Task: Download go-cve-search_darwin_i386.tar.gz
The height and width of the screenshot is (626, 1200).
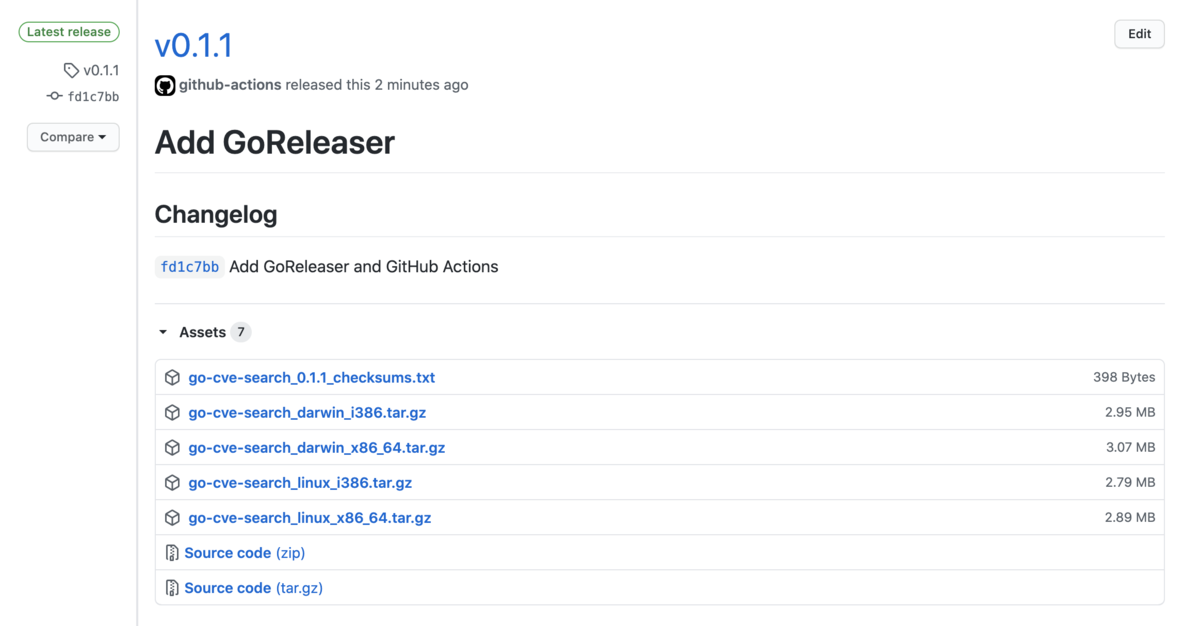Action: click(x=307, y=413)
